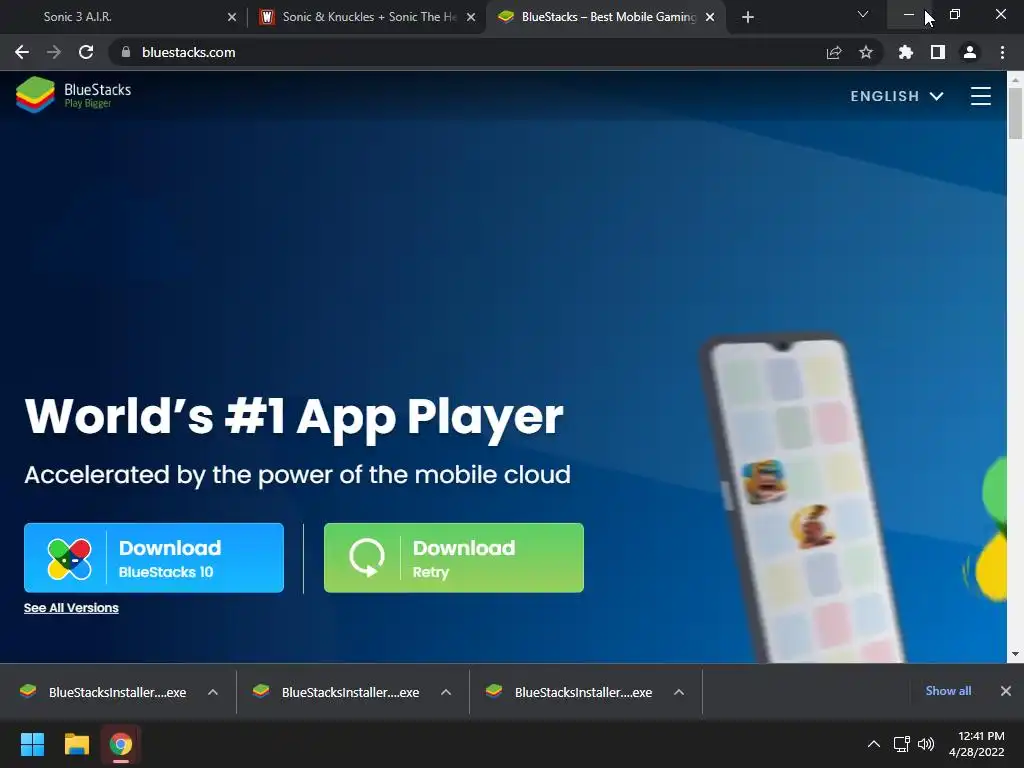
Task: Open the ENGLISH language dropdown
Action: (x=897, y=96)
